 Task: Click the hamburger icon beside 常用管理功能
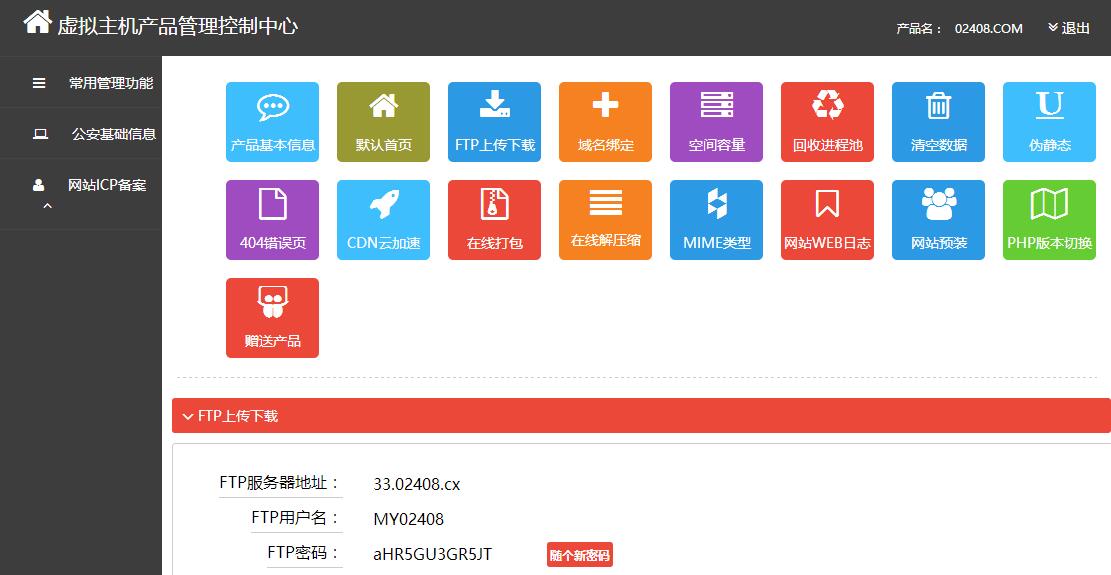(x=39, y=83)
